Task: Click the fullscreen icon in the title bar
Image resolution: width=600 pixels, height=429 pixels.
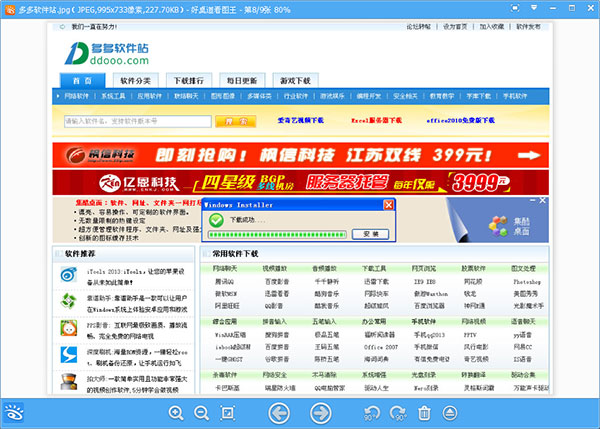Action: [515, 8]
